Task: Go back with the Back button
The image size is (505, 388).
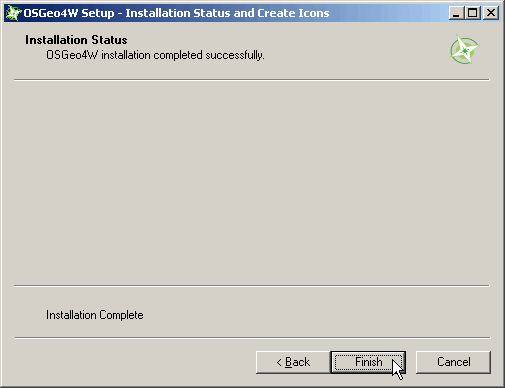Action: coord(293,362)
